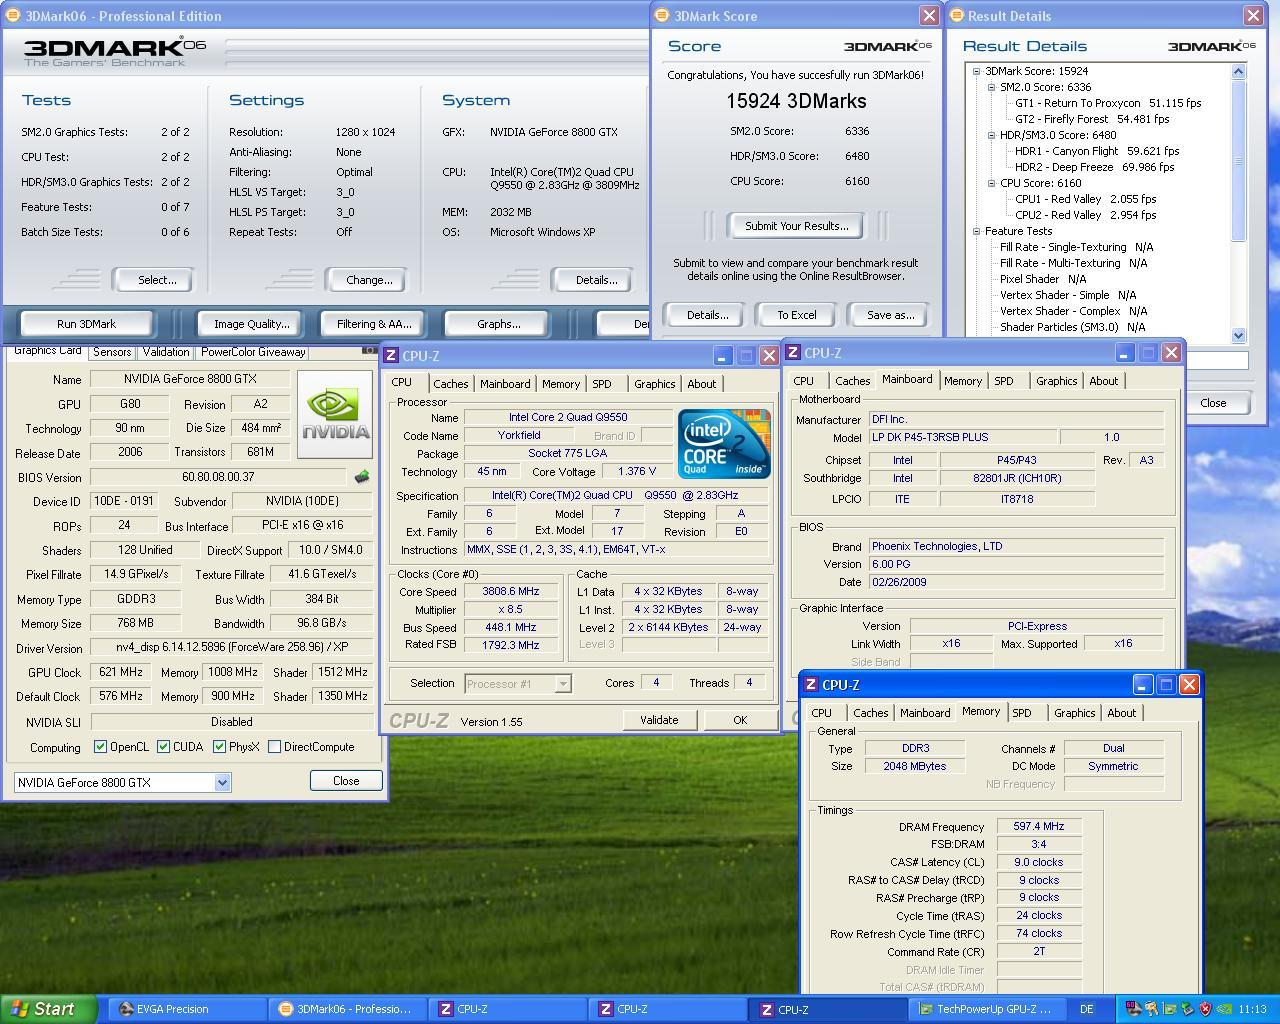Click the Image Quality... button
The image size is (1280, 1024).
(x=252, y=324)
